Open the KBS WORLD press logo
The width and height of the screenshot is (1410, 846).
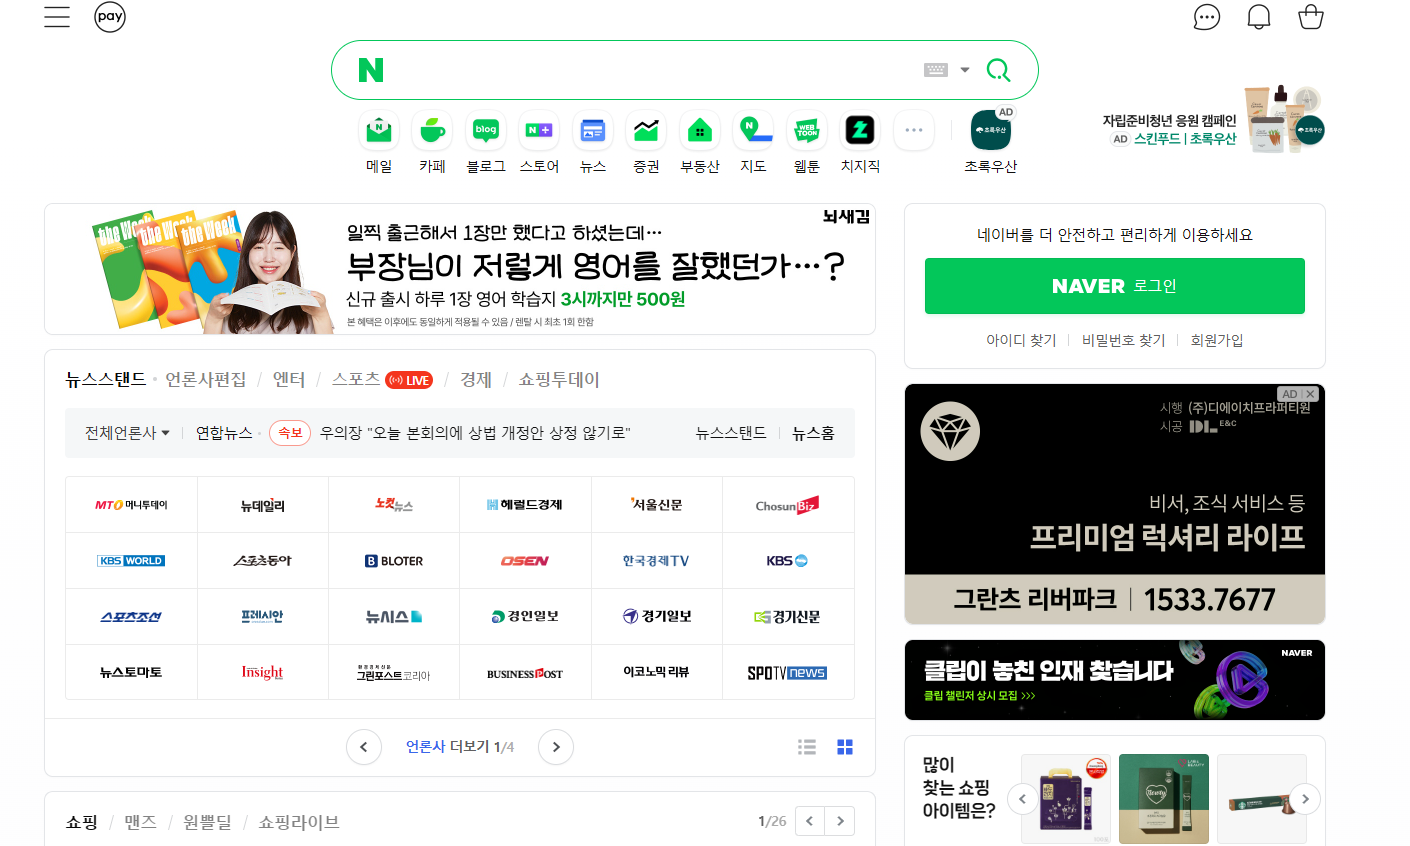click(x=131, y=561)
